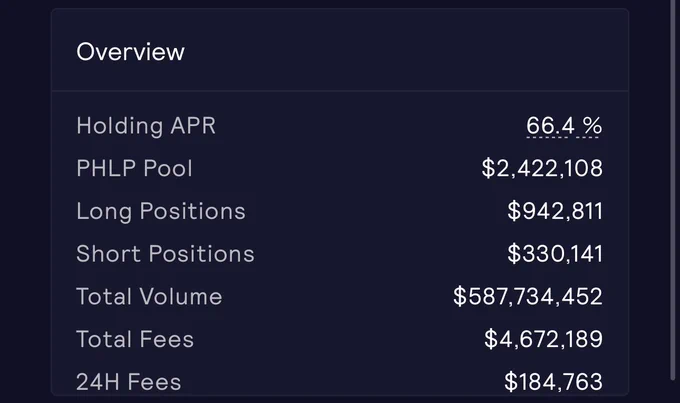This screenshot has width=680, height=403.
Task: Click the Total Volume label
Action: [149, 297]
